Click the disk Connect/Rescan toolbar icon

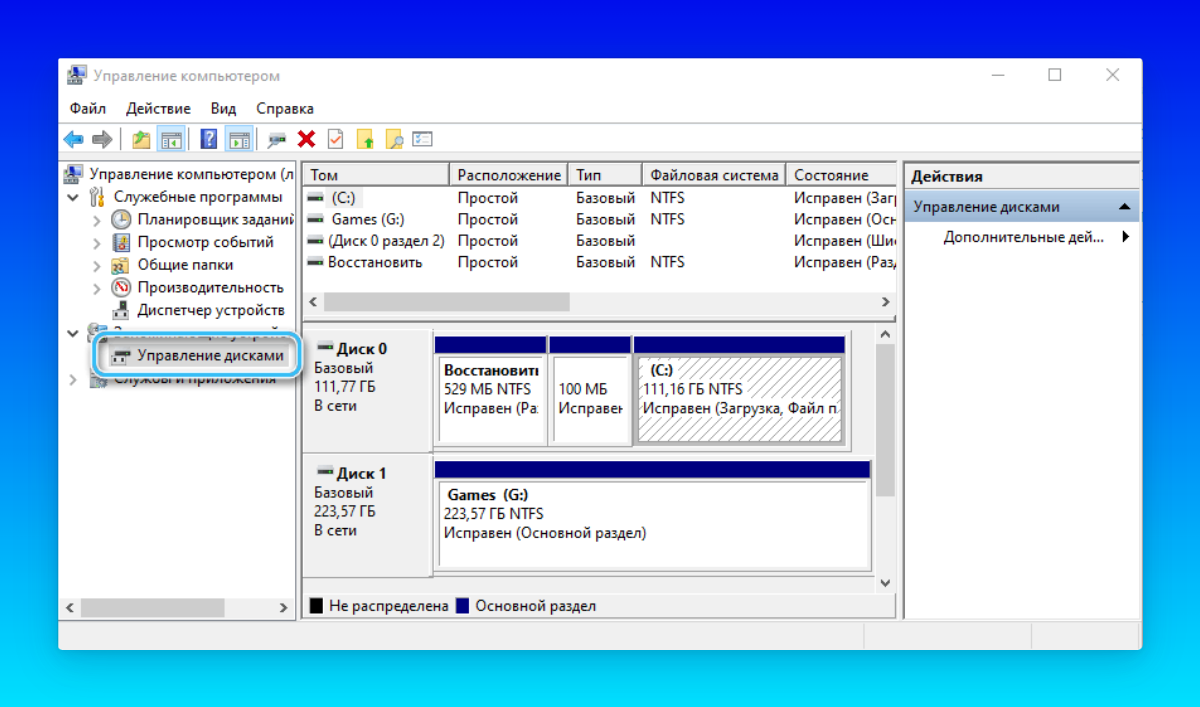(277, 139)
